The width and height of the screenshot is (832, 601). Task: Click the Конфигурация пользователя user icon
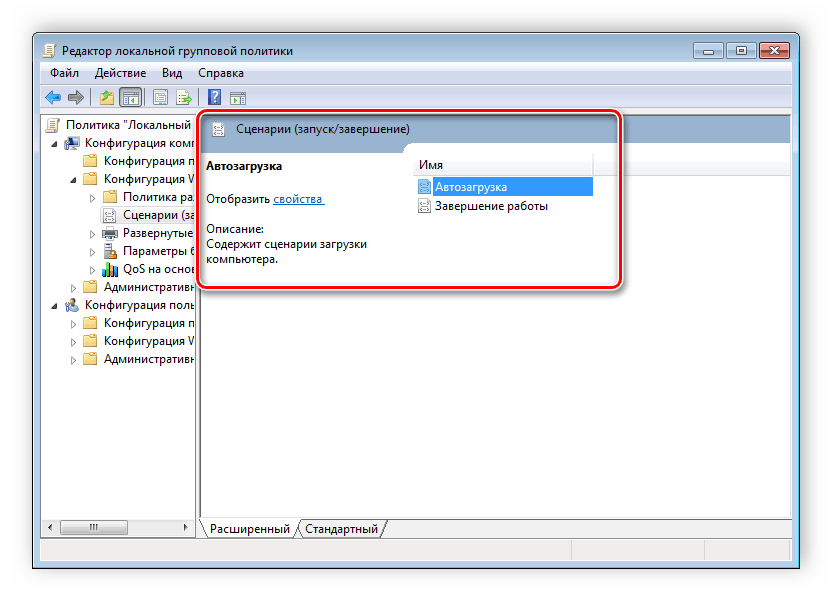[72, 305]
